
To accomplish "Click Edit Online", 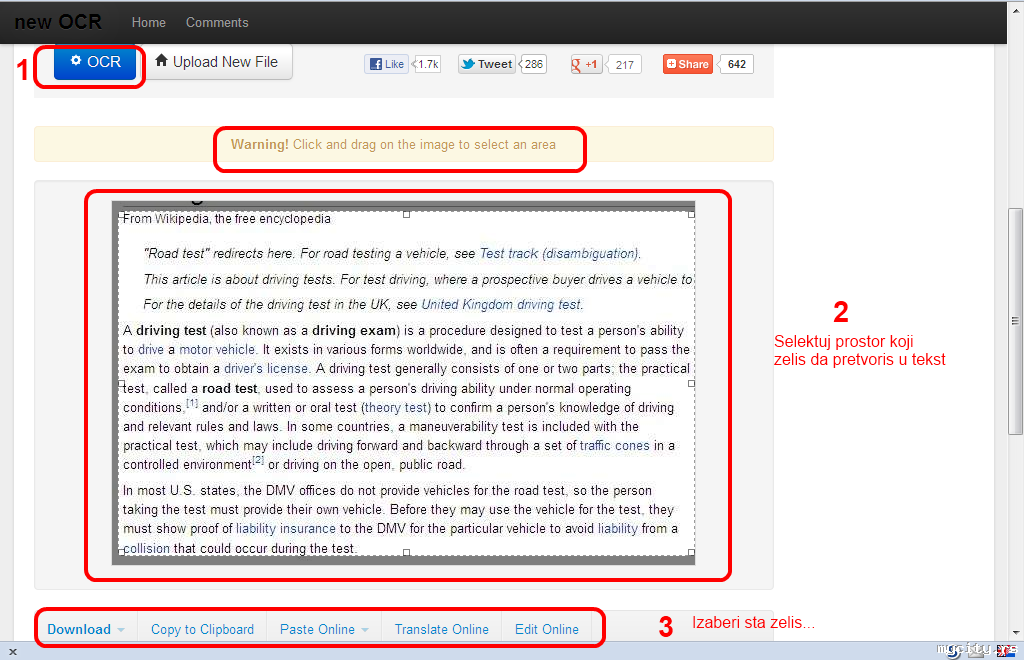I will click(547, 629).
